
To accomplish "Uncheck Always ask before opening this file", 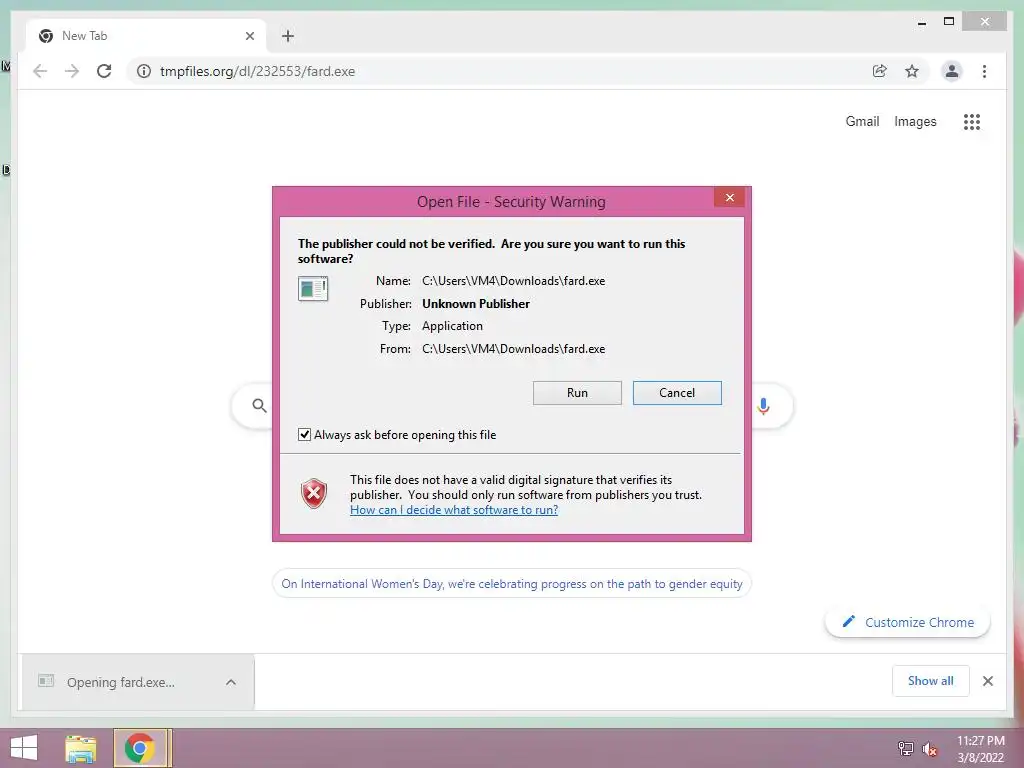I will coord(304,435).
